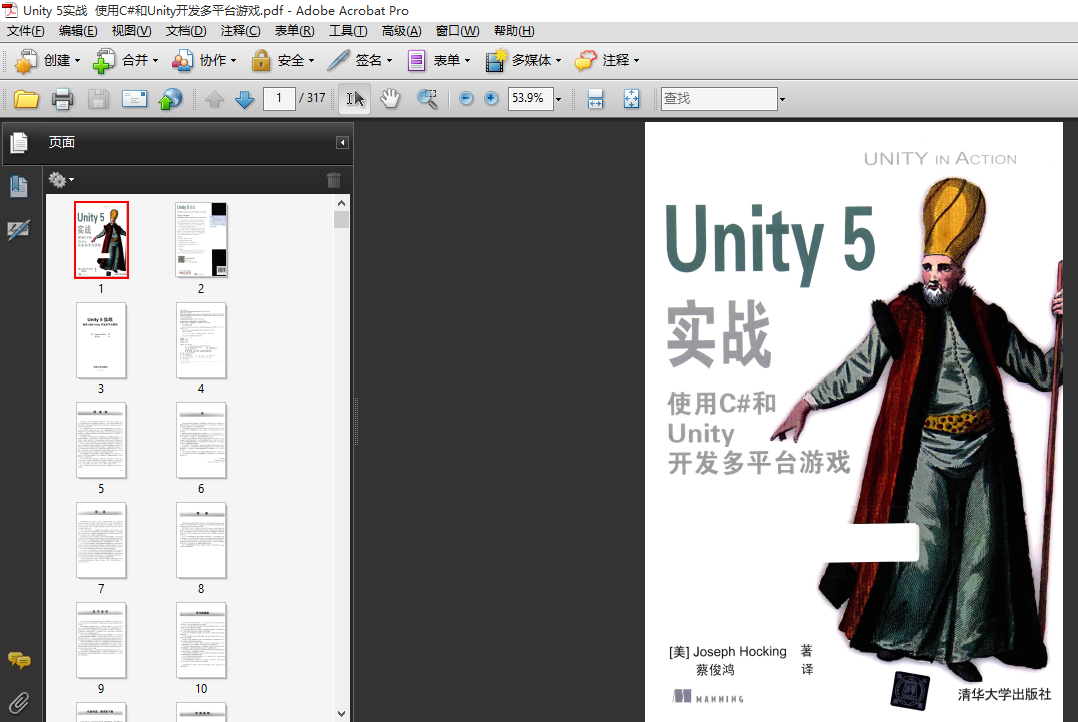Screen dimensions: 1078x722
Task: Open the 编辑(E) menu
Action: coord(78,31)
